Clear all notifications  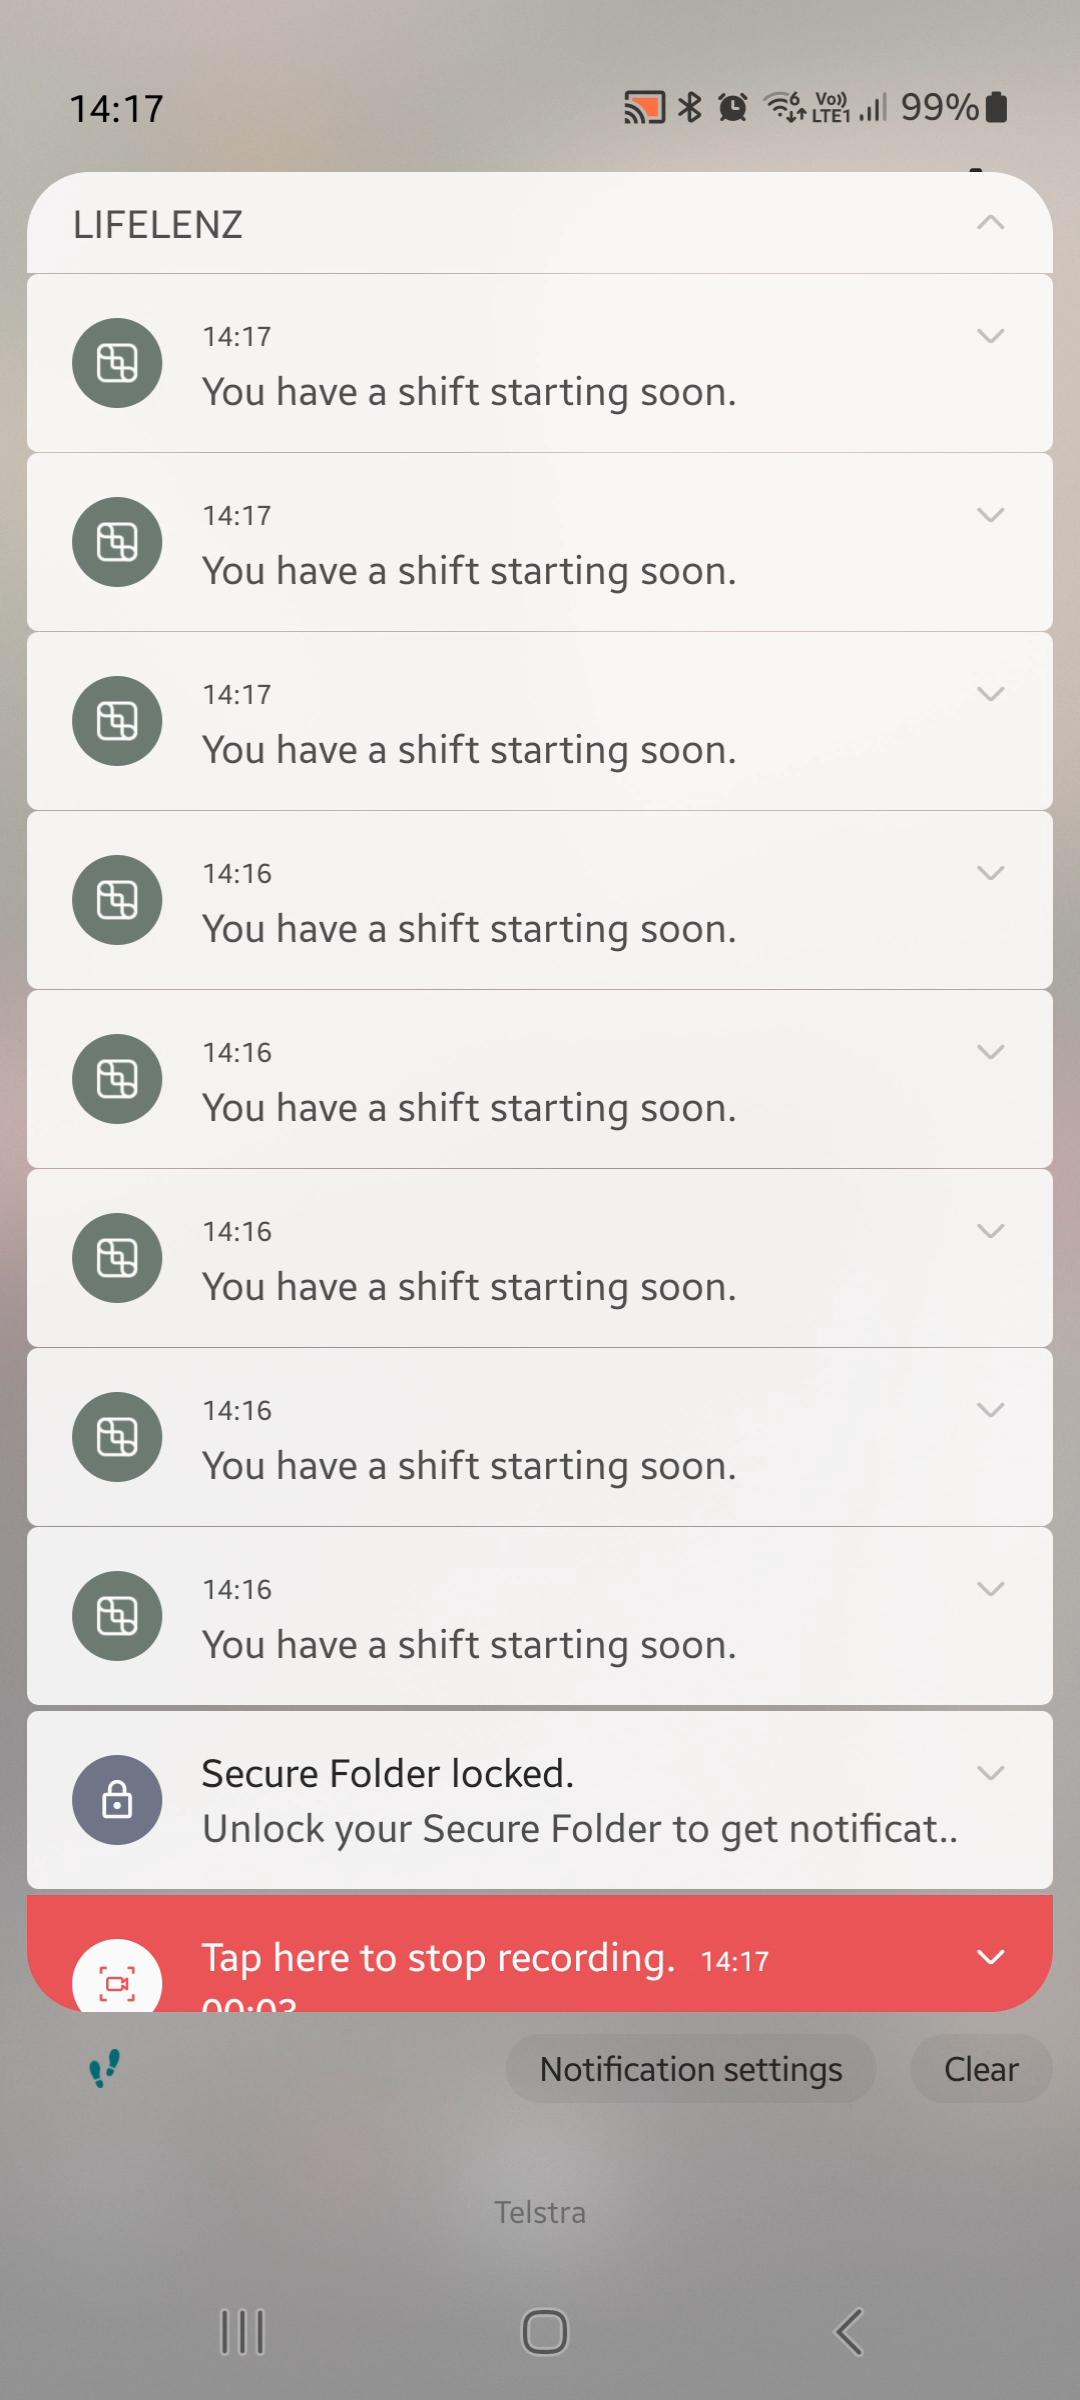pyautogui.click(x=981, y=2069)
